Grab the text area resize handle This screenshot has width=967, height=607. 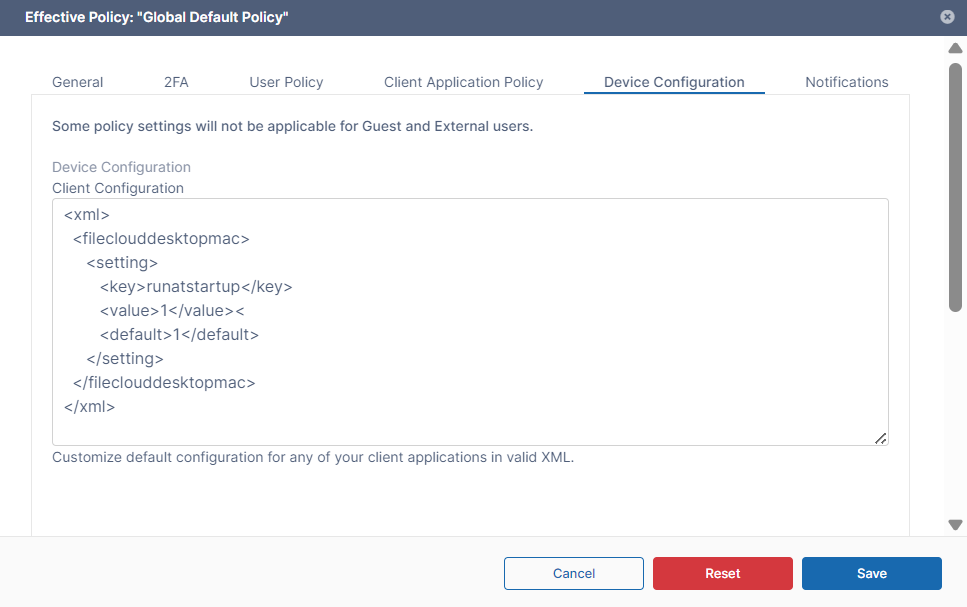pos(880,438)
